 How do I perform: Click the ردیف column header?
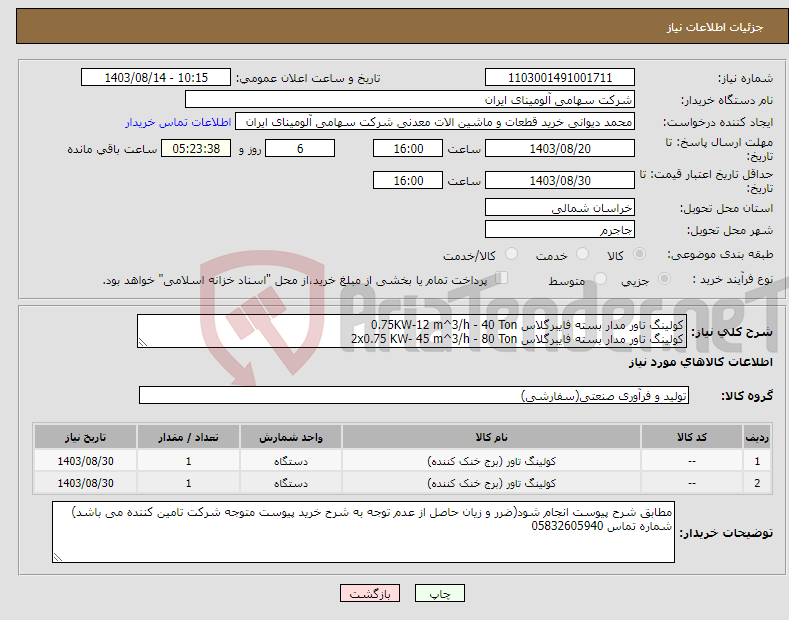[x=757, y=437]
